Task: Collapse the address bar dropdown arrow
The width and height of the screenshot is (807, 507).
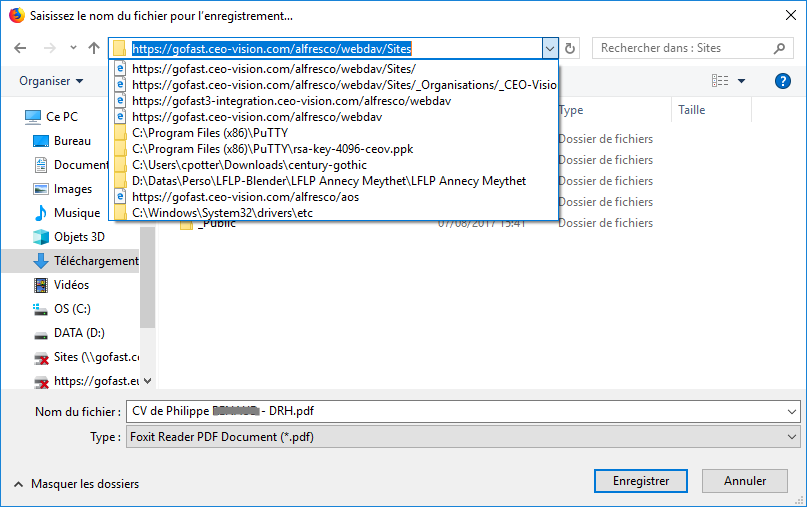Action: pyautogui.click(x=549, y=48)
